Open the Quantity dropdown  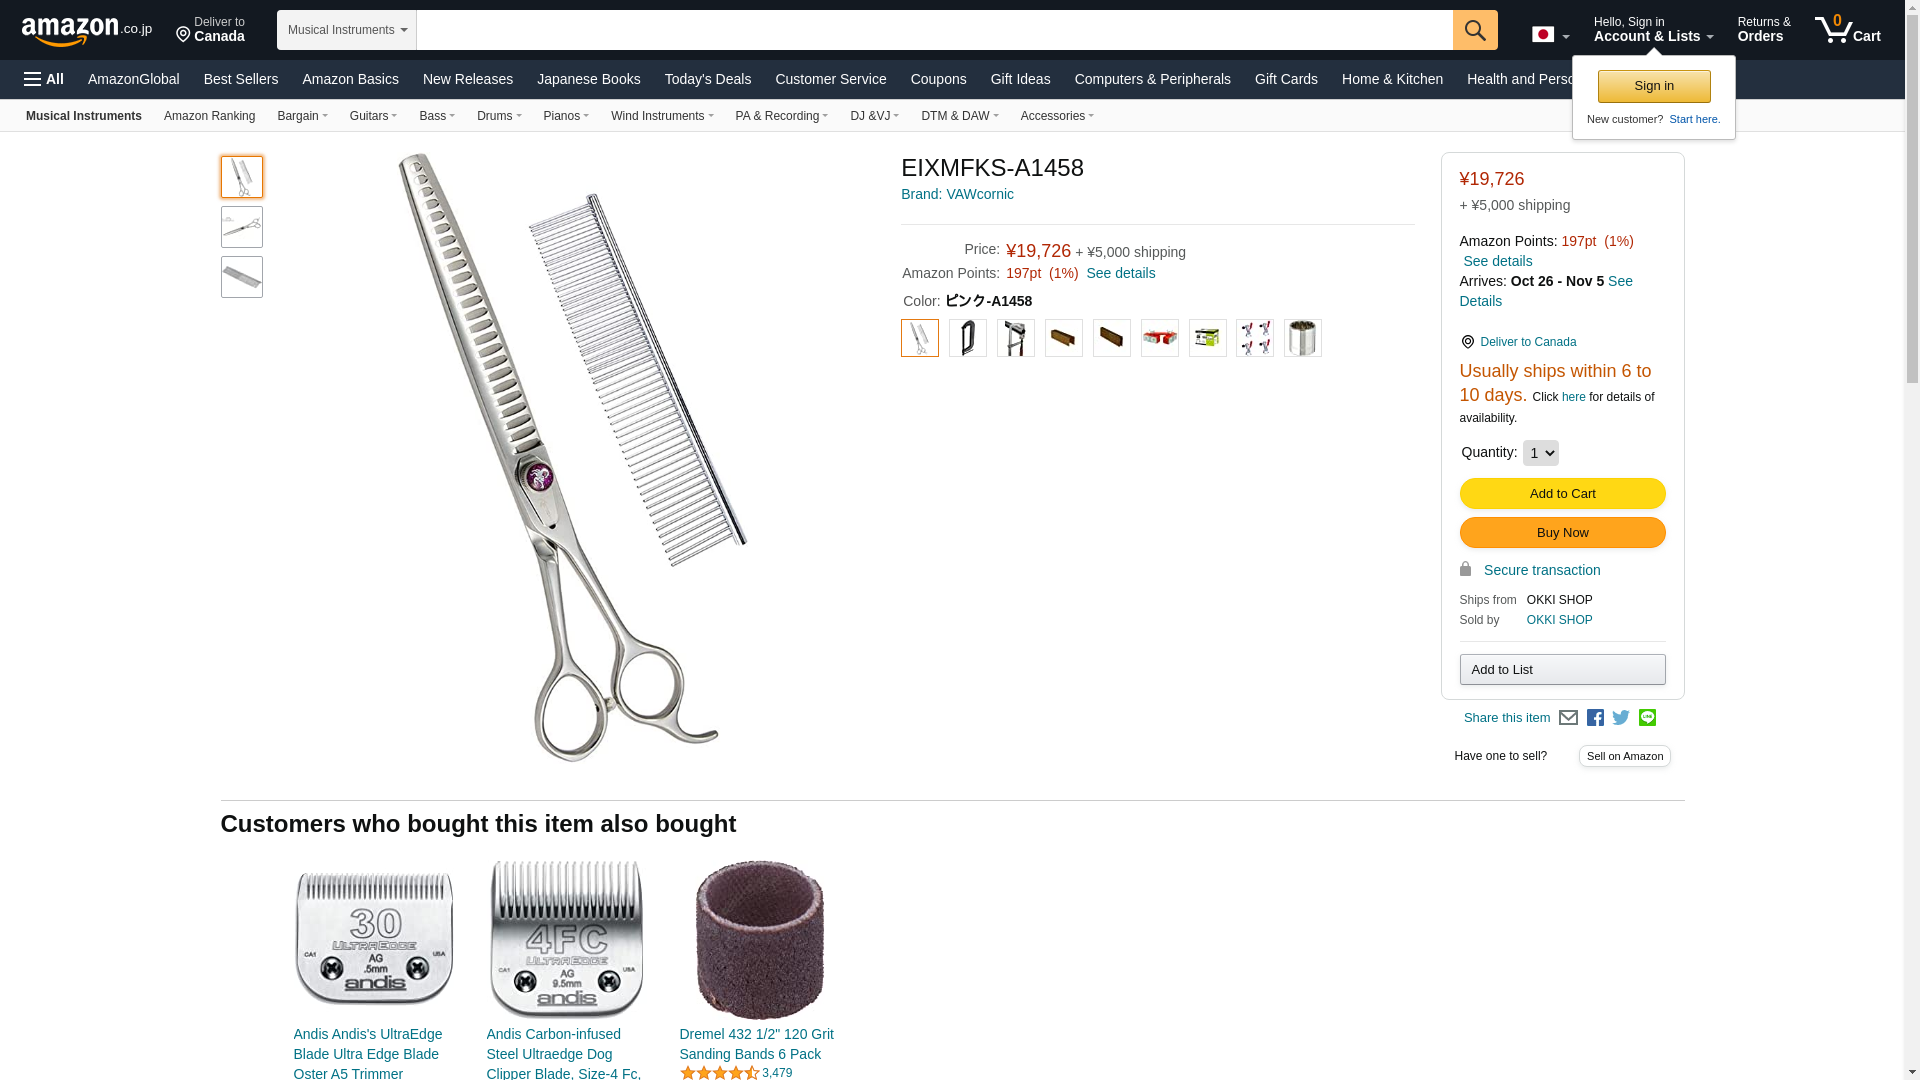pos(1540,453)
